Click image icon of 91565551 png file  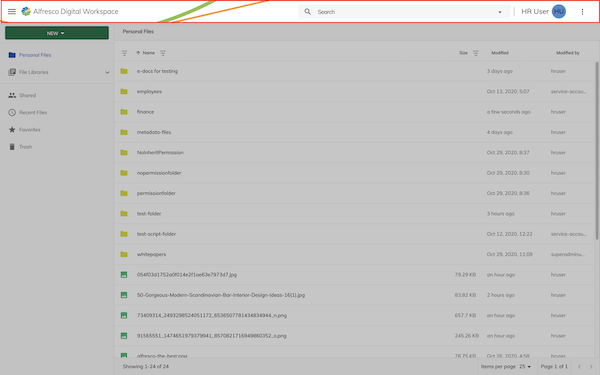click(x=124, y=336)
